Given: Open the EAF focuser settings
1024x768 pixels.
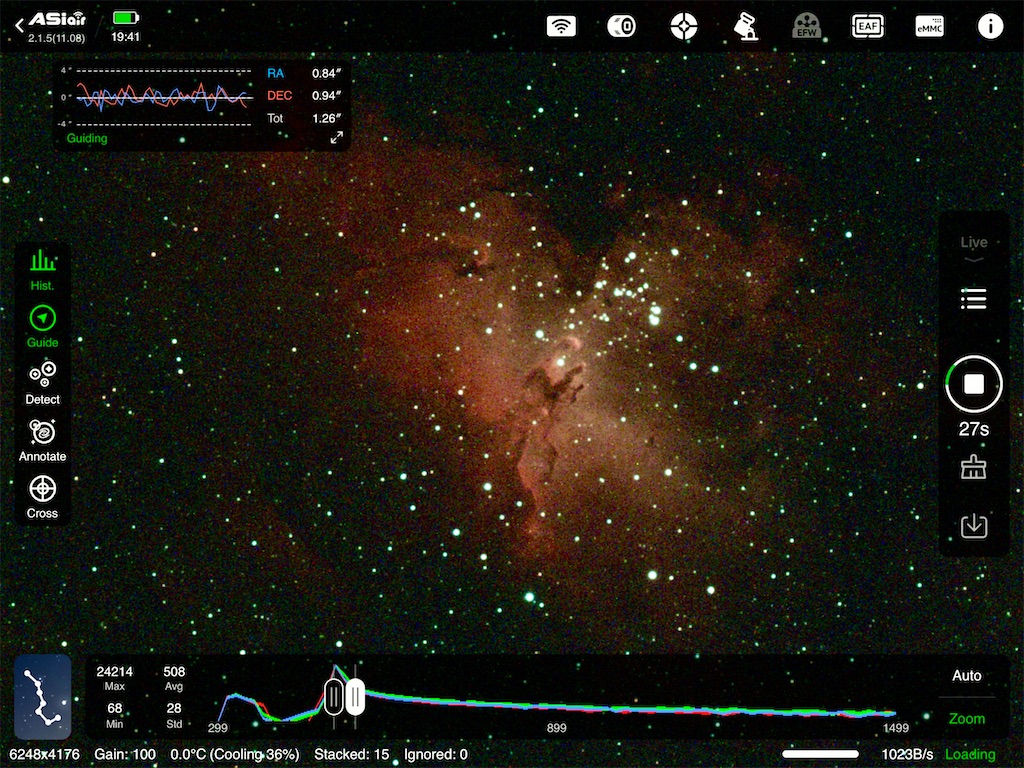Looking at the screenshot, I should tap(868, 26).
